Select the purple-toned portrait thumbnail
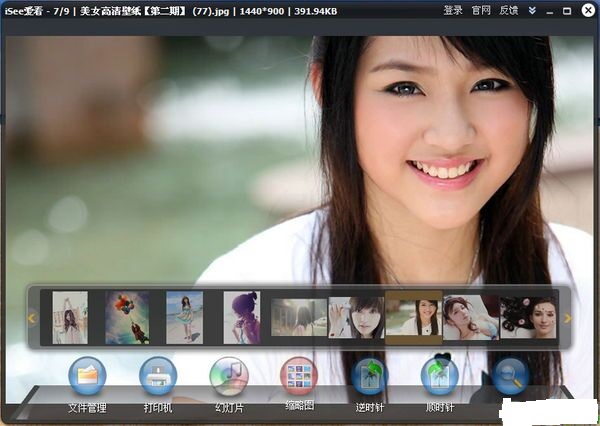 pos(241,317)
